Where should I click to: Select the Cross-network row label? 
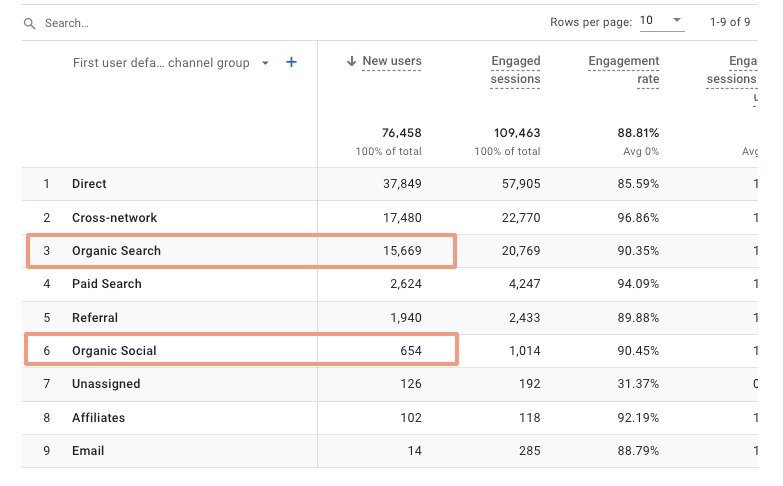[x=114, y=218]
